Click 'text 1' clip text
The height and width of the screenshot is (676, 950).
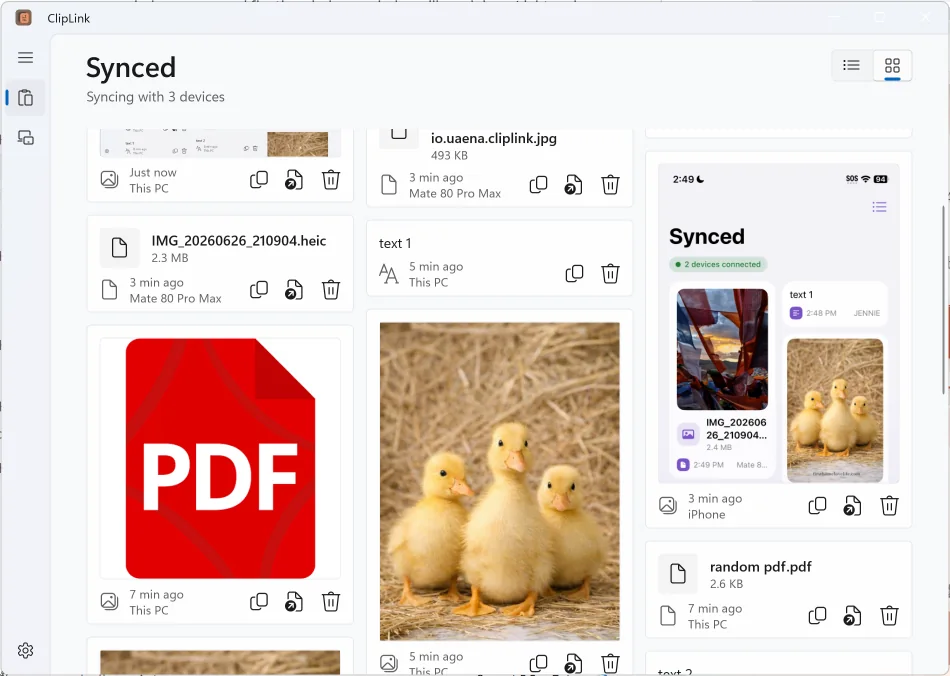[x=395, y=244]
